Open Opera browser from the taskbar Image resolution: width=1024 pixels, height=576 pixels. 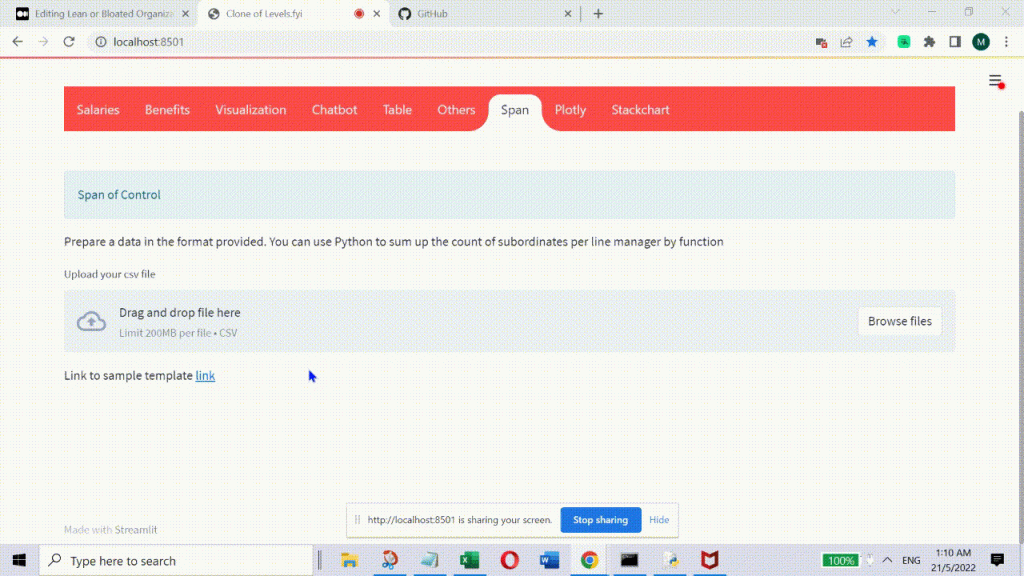509,560
